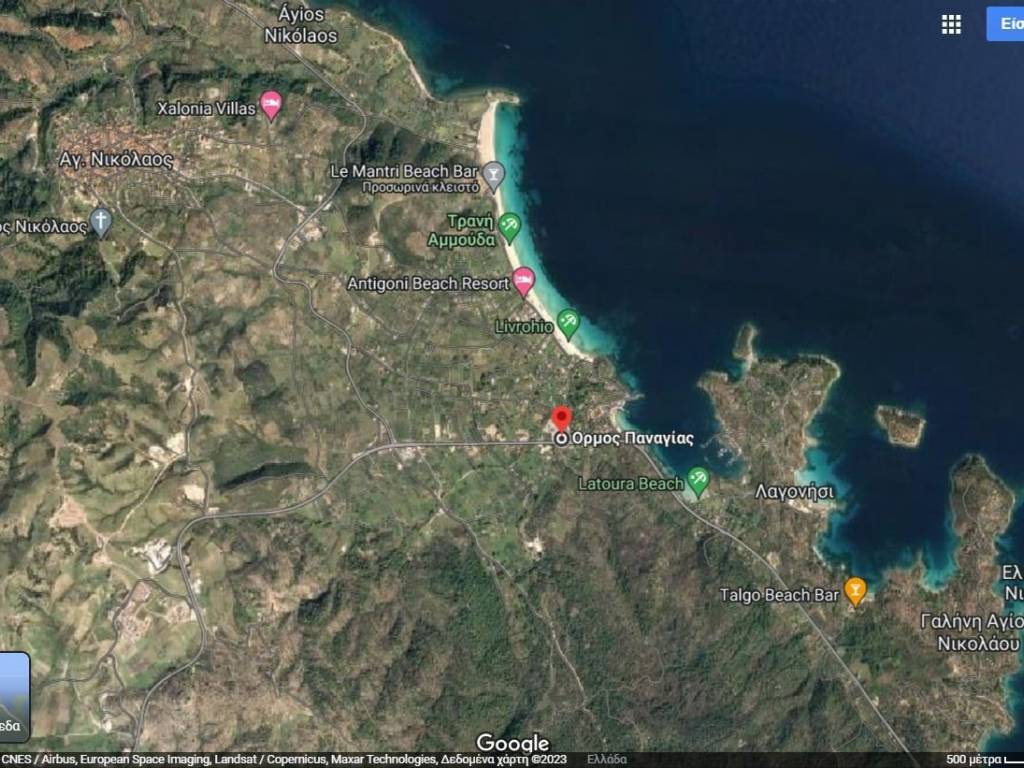Click the Άγιος Νικόλαος label at top

[300, 25]
